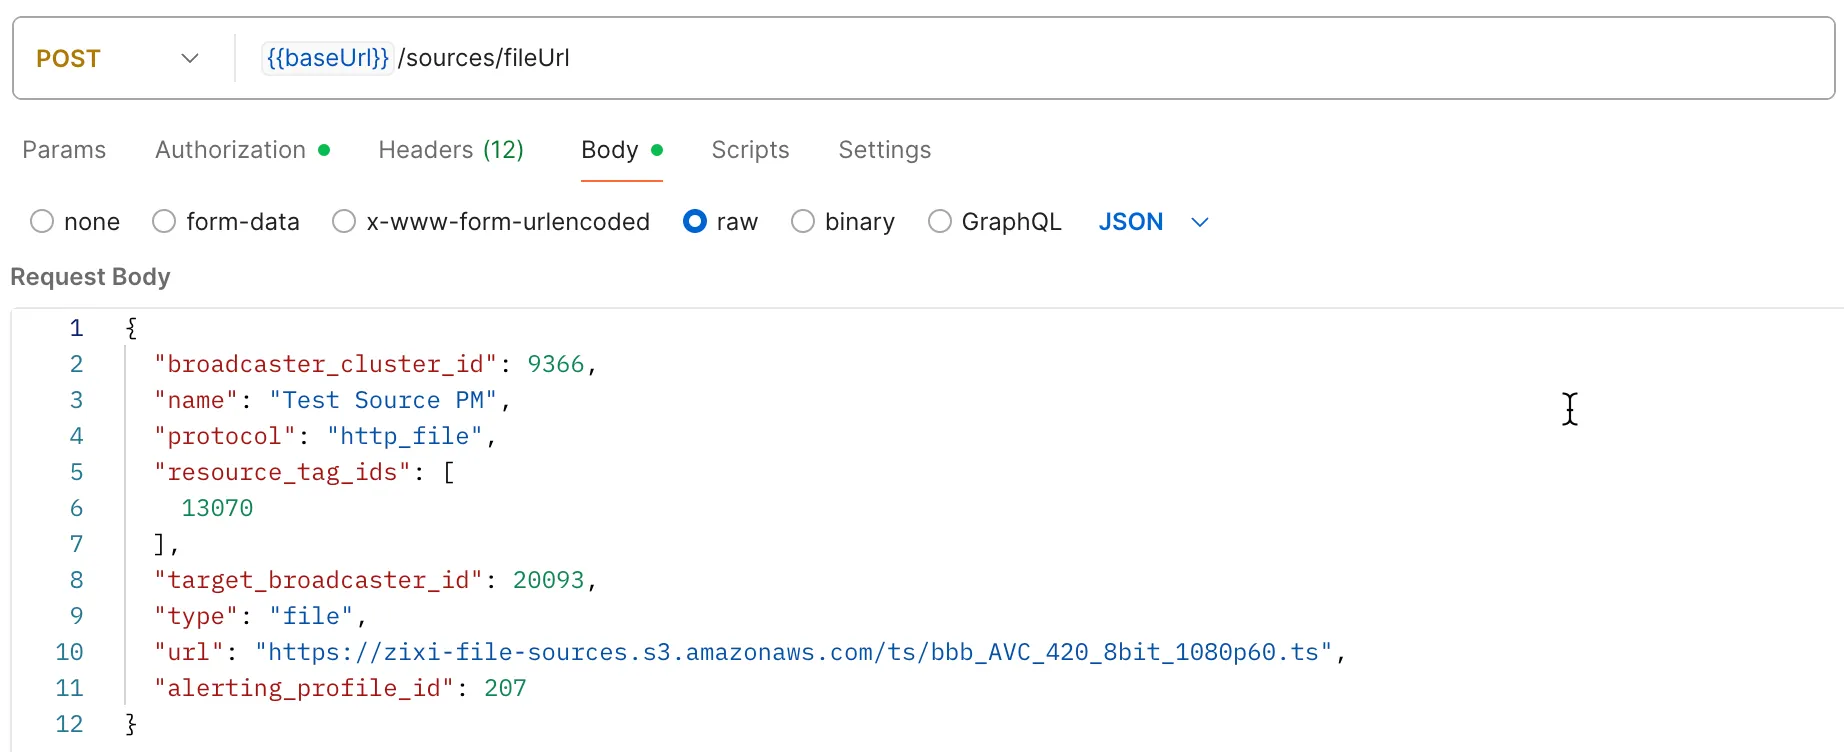Click the zixi-file-sources URL string
Image resolution: width=1844 pixels, height=752 pixels.
794,652
